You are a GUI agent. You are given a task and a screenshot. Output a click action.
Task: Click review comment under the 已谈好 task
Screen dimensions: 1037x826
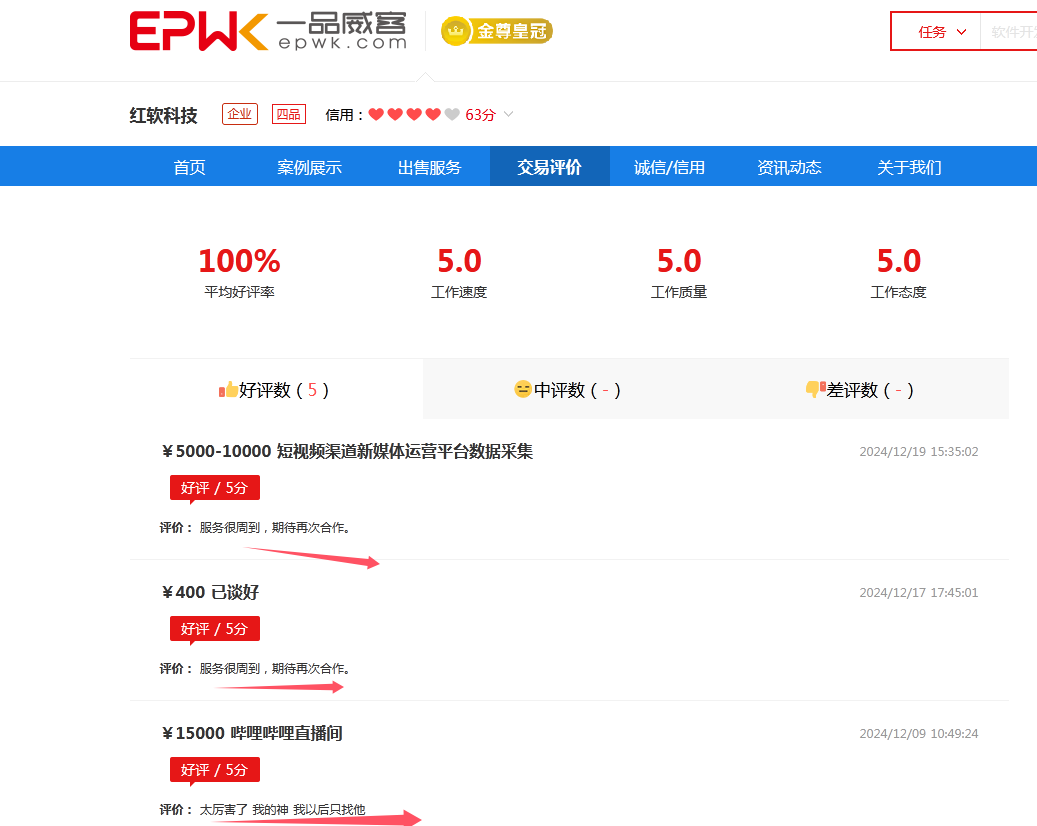pos(274,668)
